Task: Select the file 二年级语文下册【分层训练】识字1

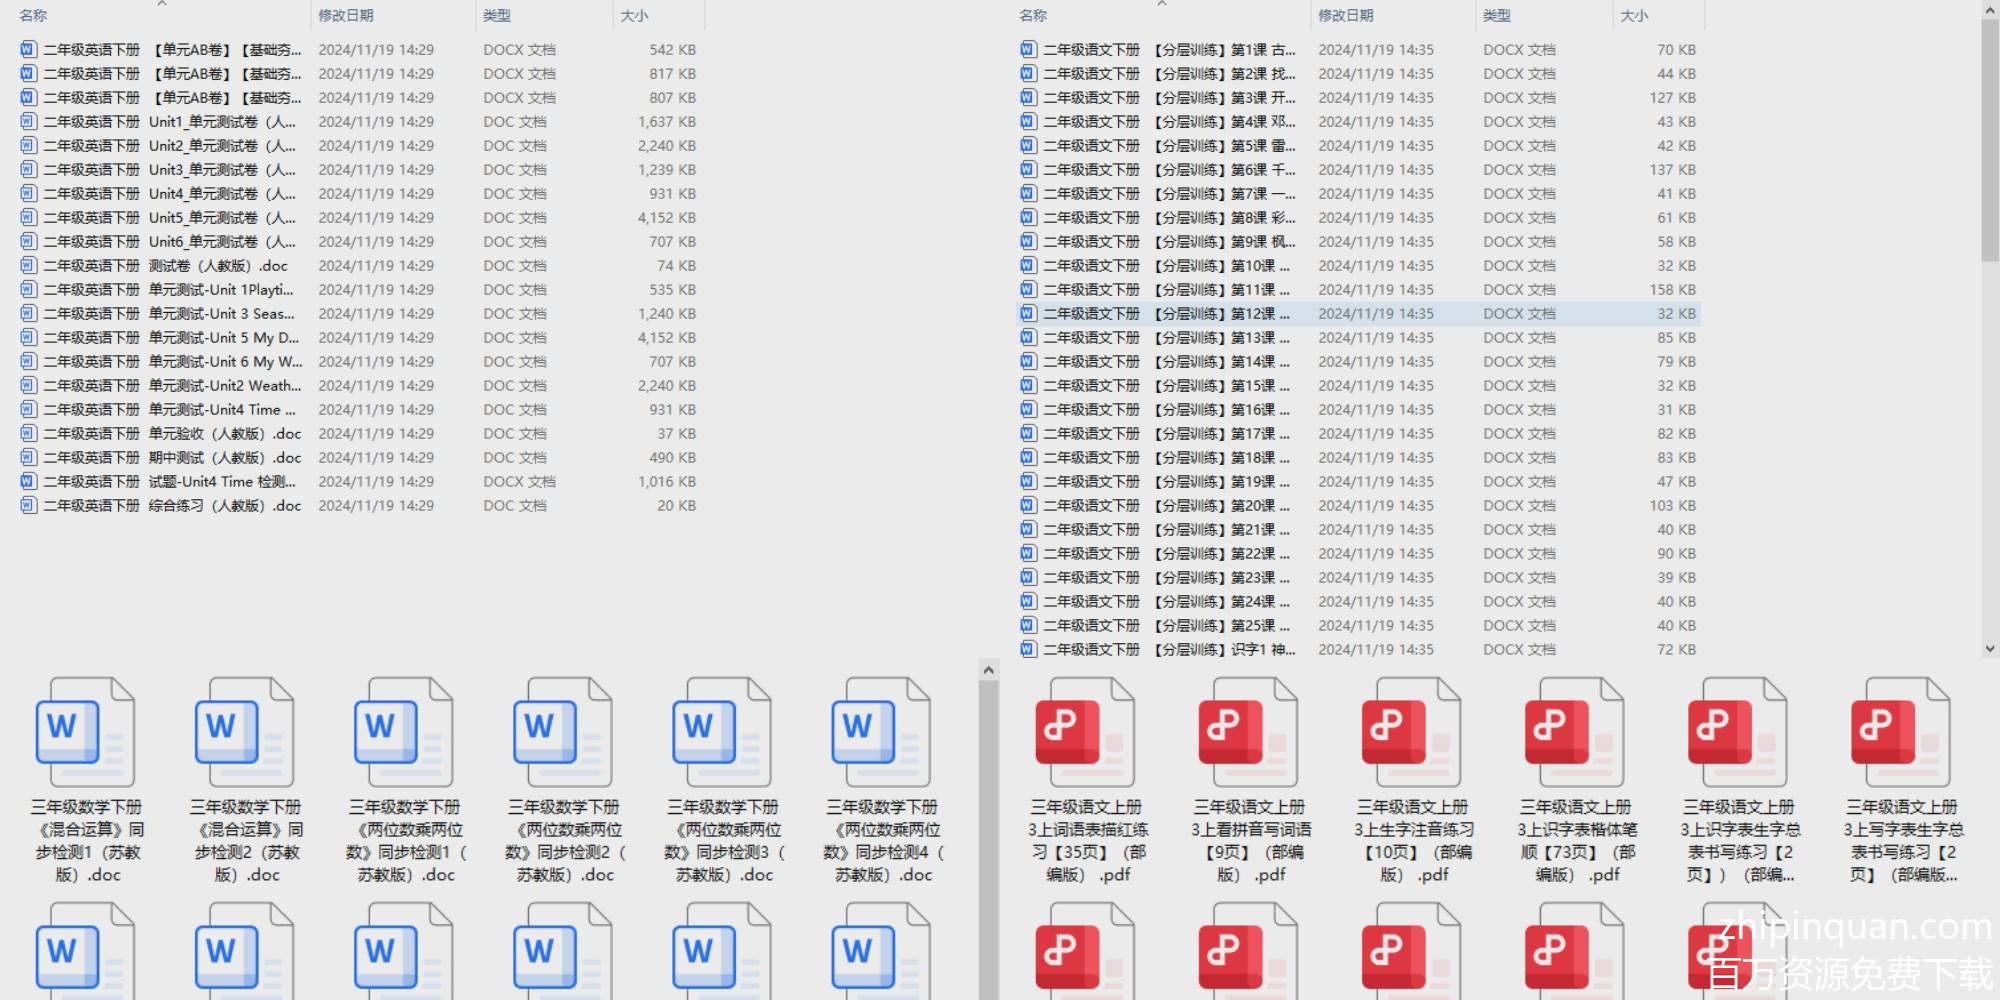Action: (1168, 650)
